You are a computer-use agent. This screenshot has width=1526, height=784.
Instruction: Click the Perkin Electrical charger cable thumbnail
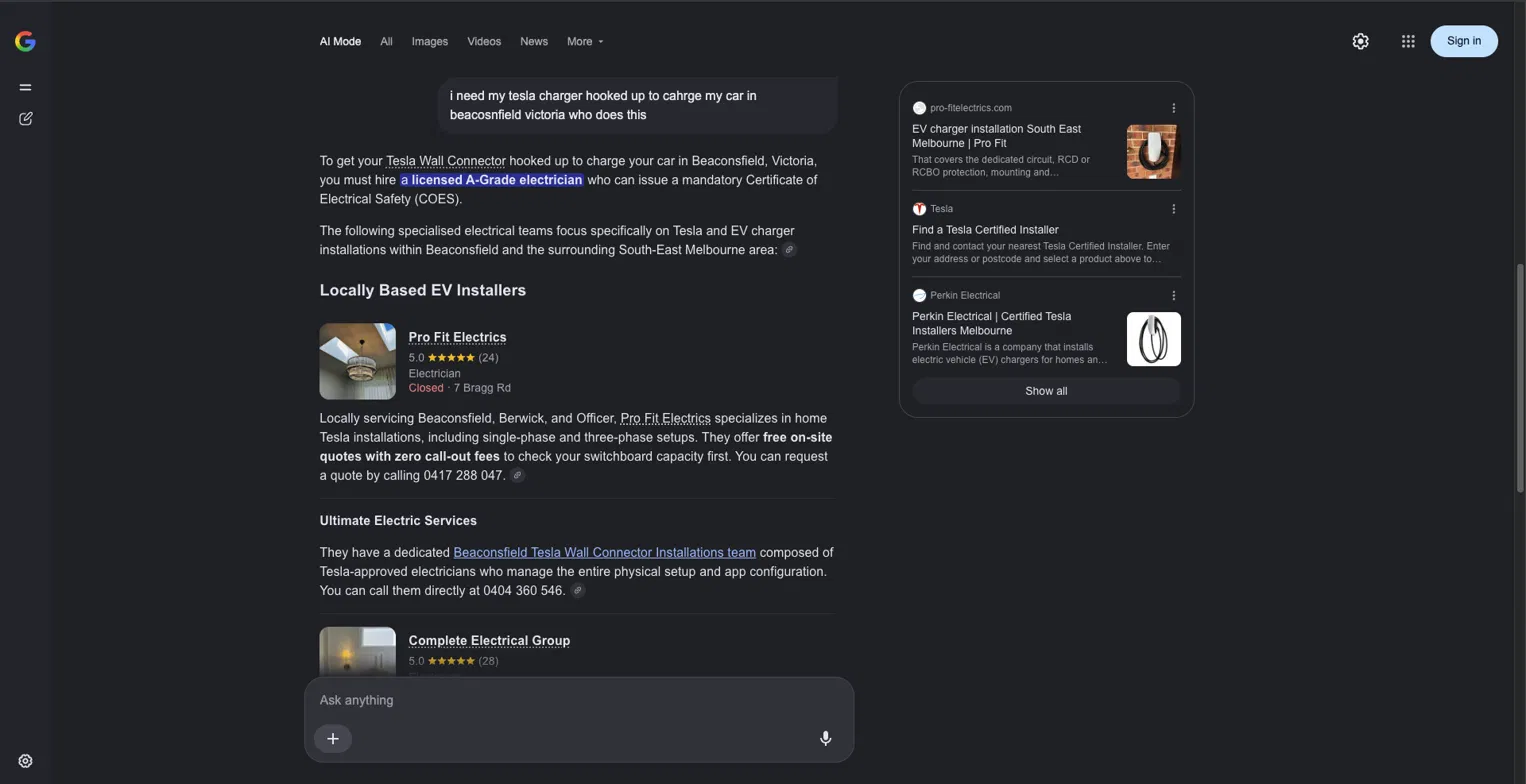point(1154,339)
